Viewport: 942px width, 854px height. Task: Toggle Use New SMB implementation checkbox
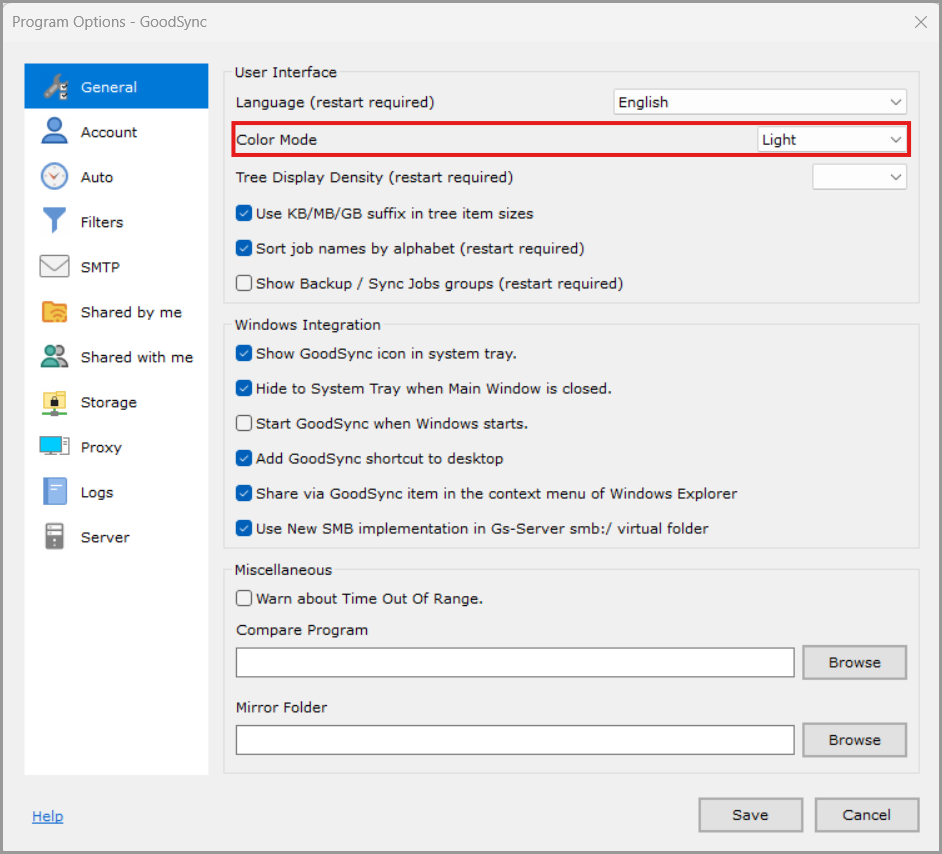click(x=243, y=528)
